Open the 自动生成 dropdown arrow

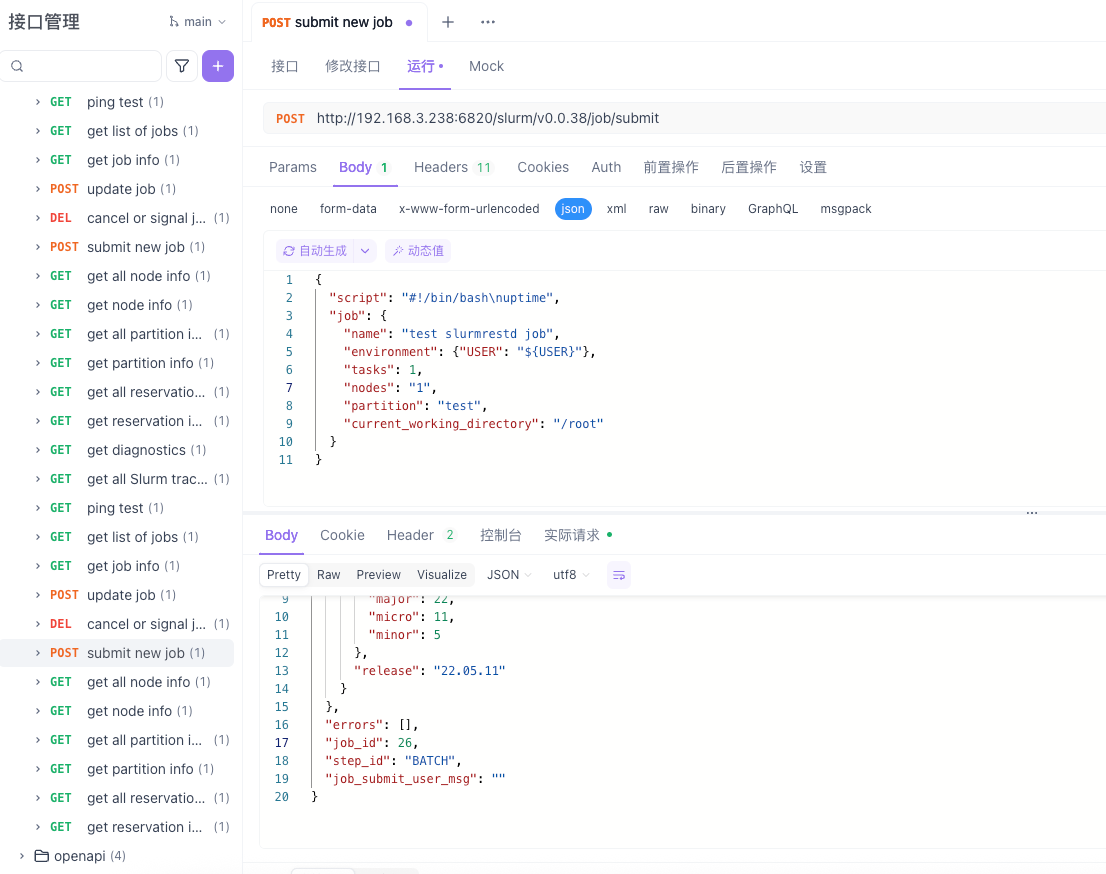(x=365, y=251)
